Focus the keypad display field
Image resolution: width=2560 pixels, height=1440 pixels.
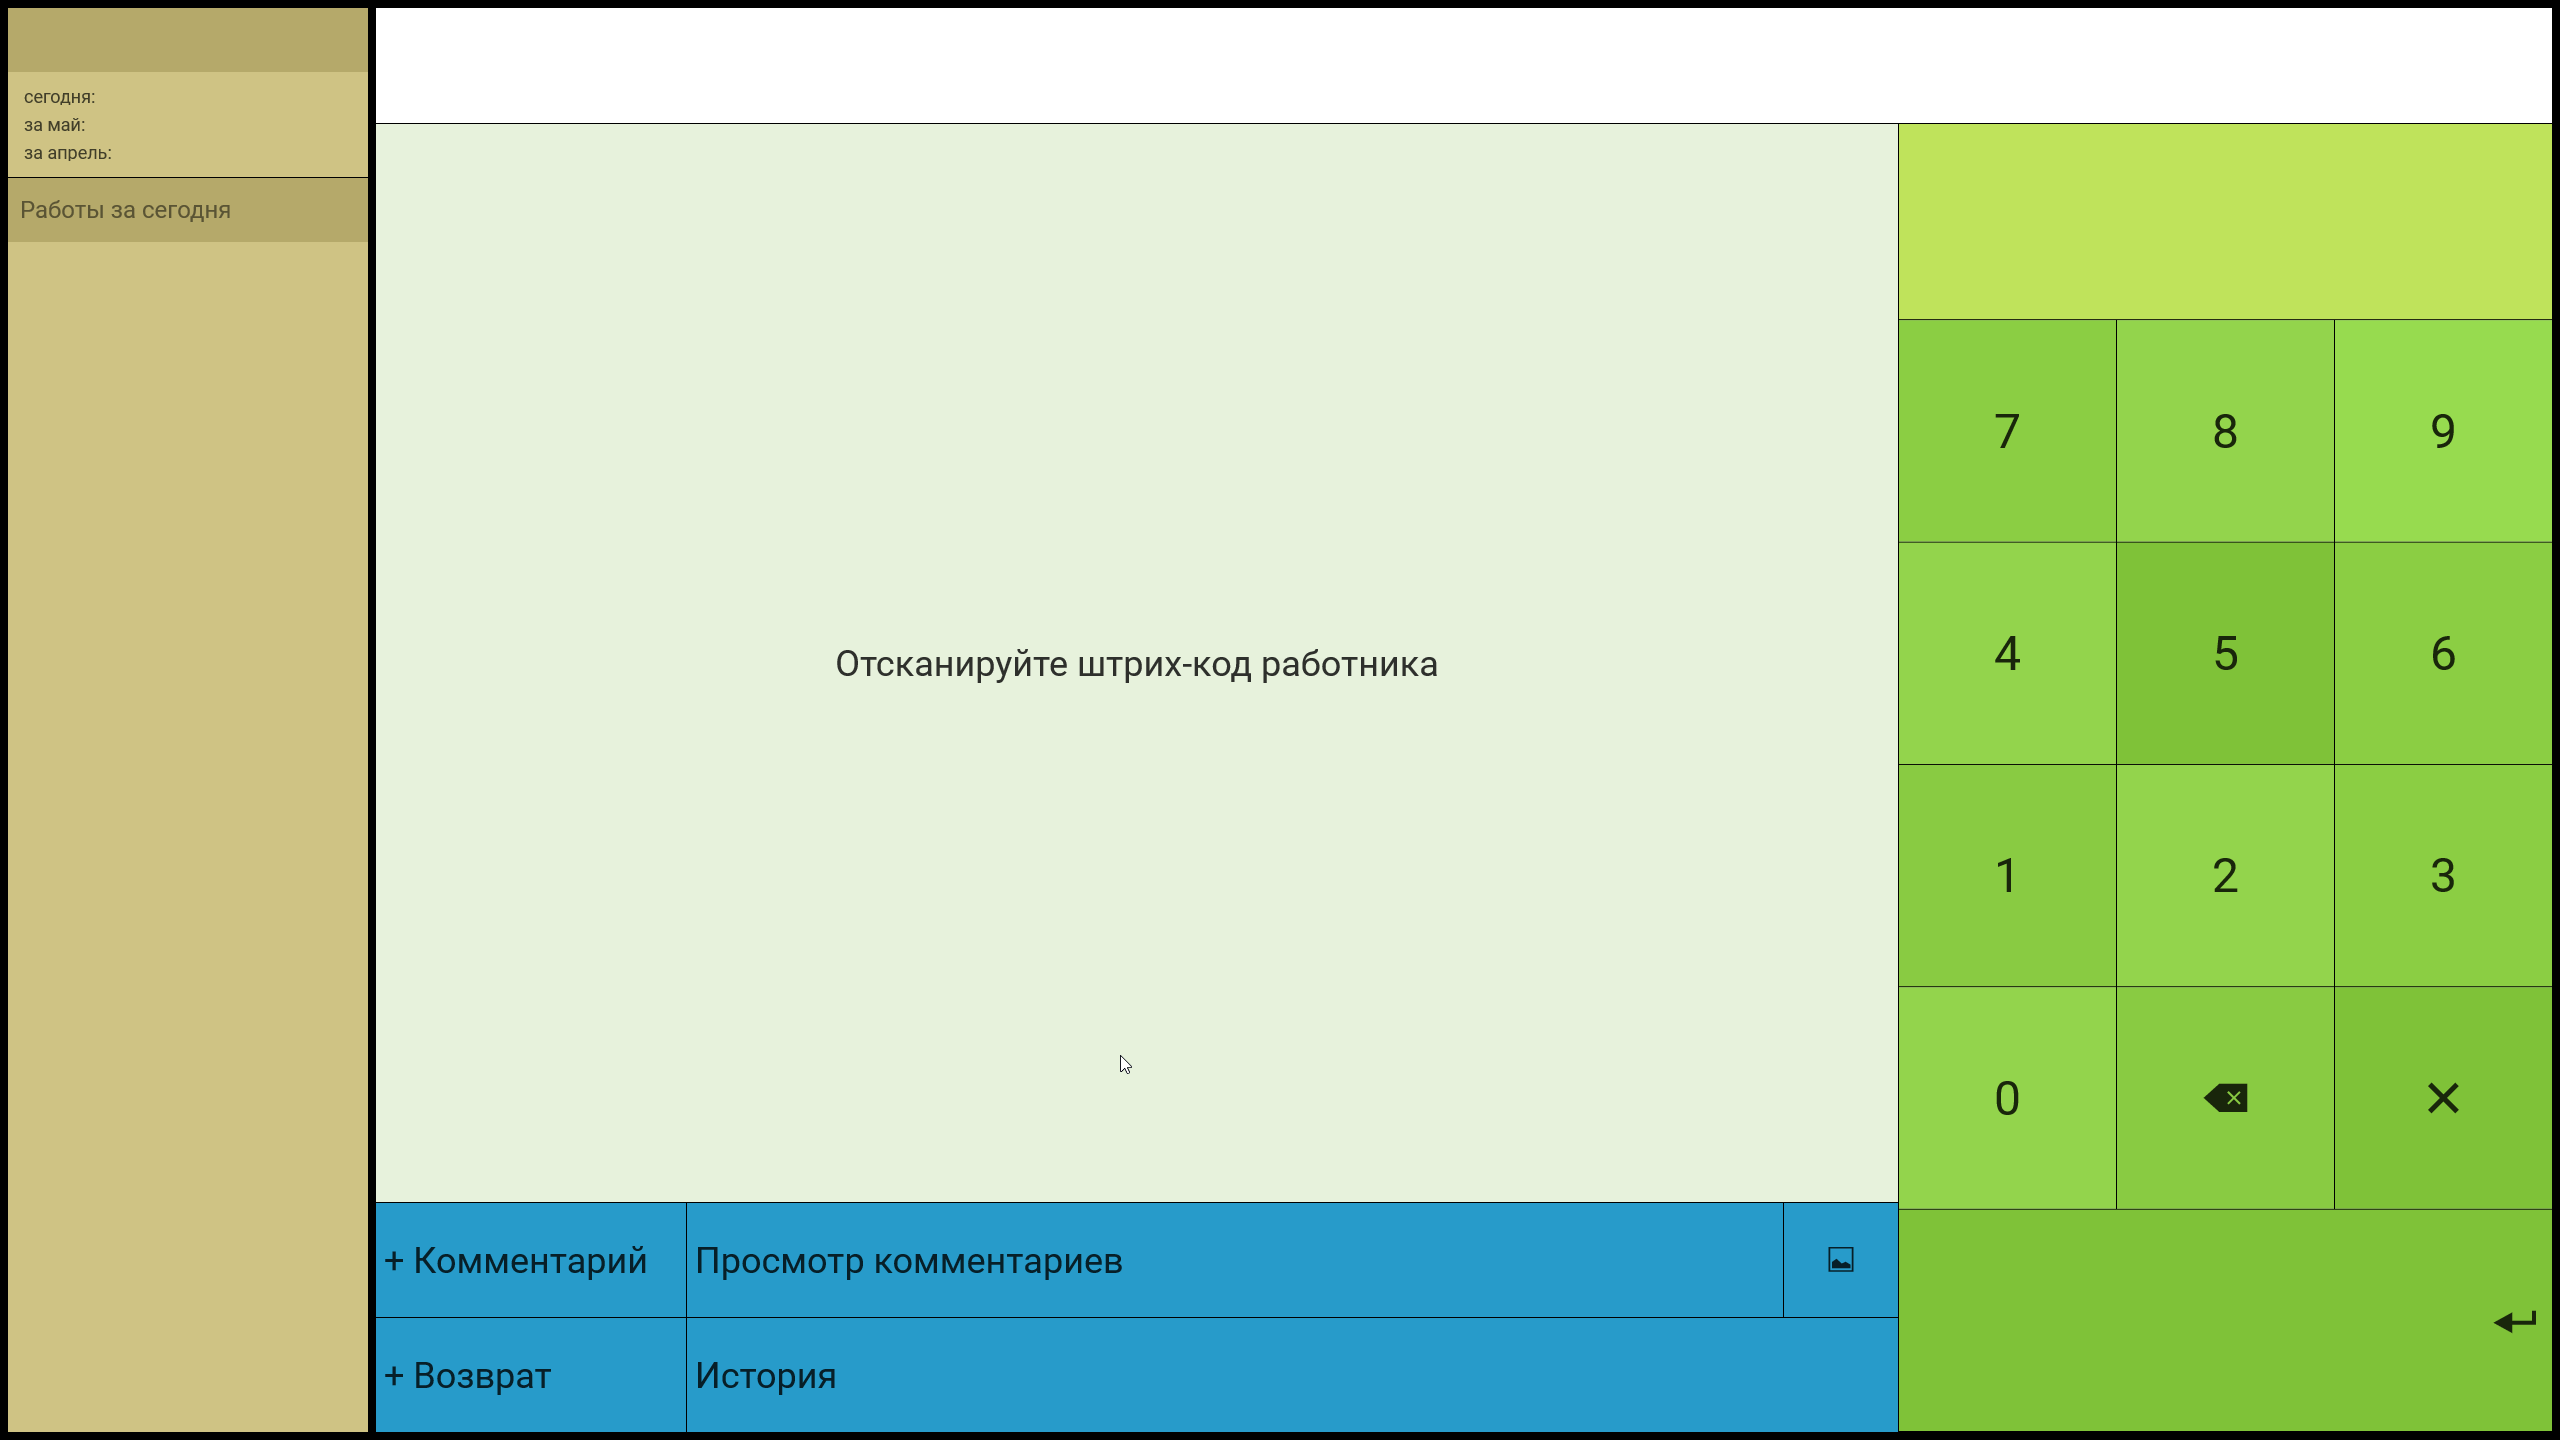2225,222
